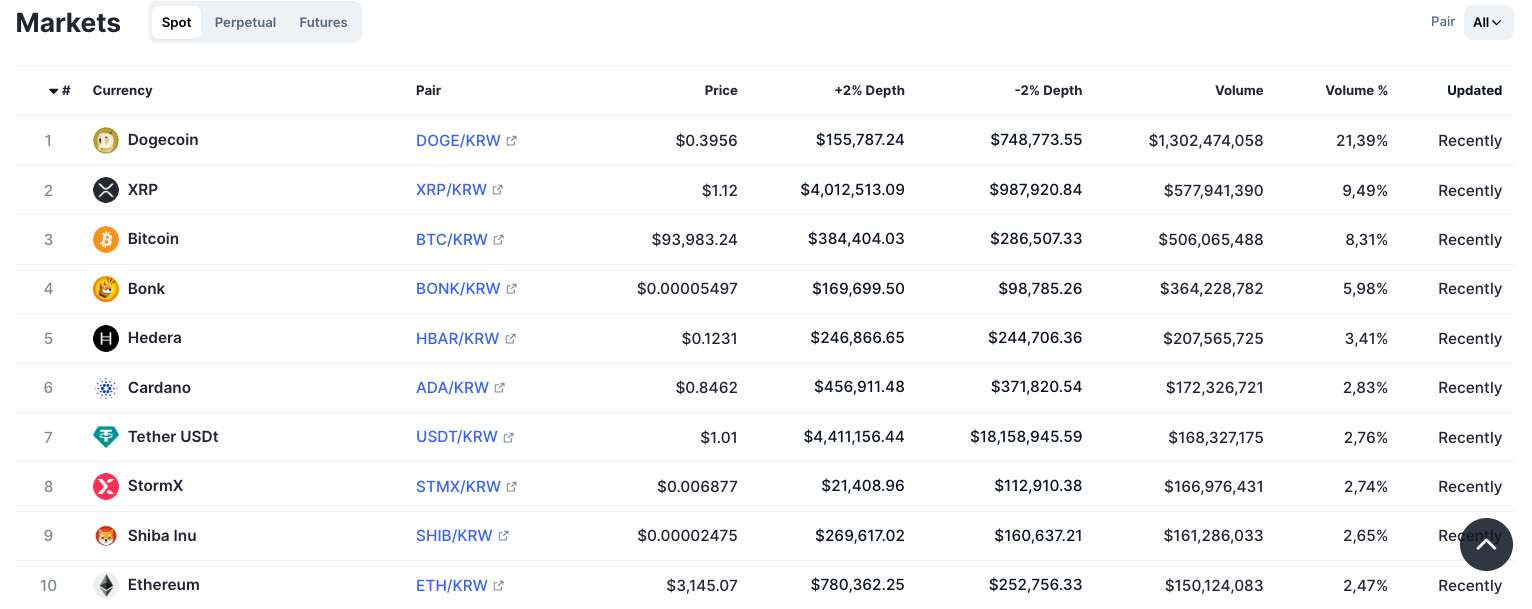Viewport: 1532px width, 609px height.
Task: Click the orange Bitcoin logo icon
Action: tap(106, 239)
